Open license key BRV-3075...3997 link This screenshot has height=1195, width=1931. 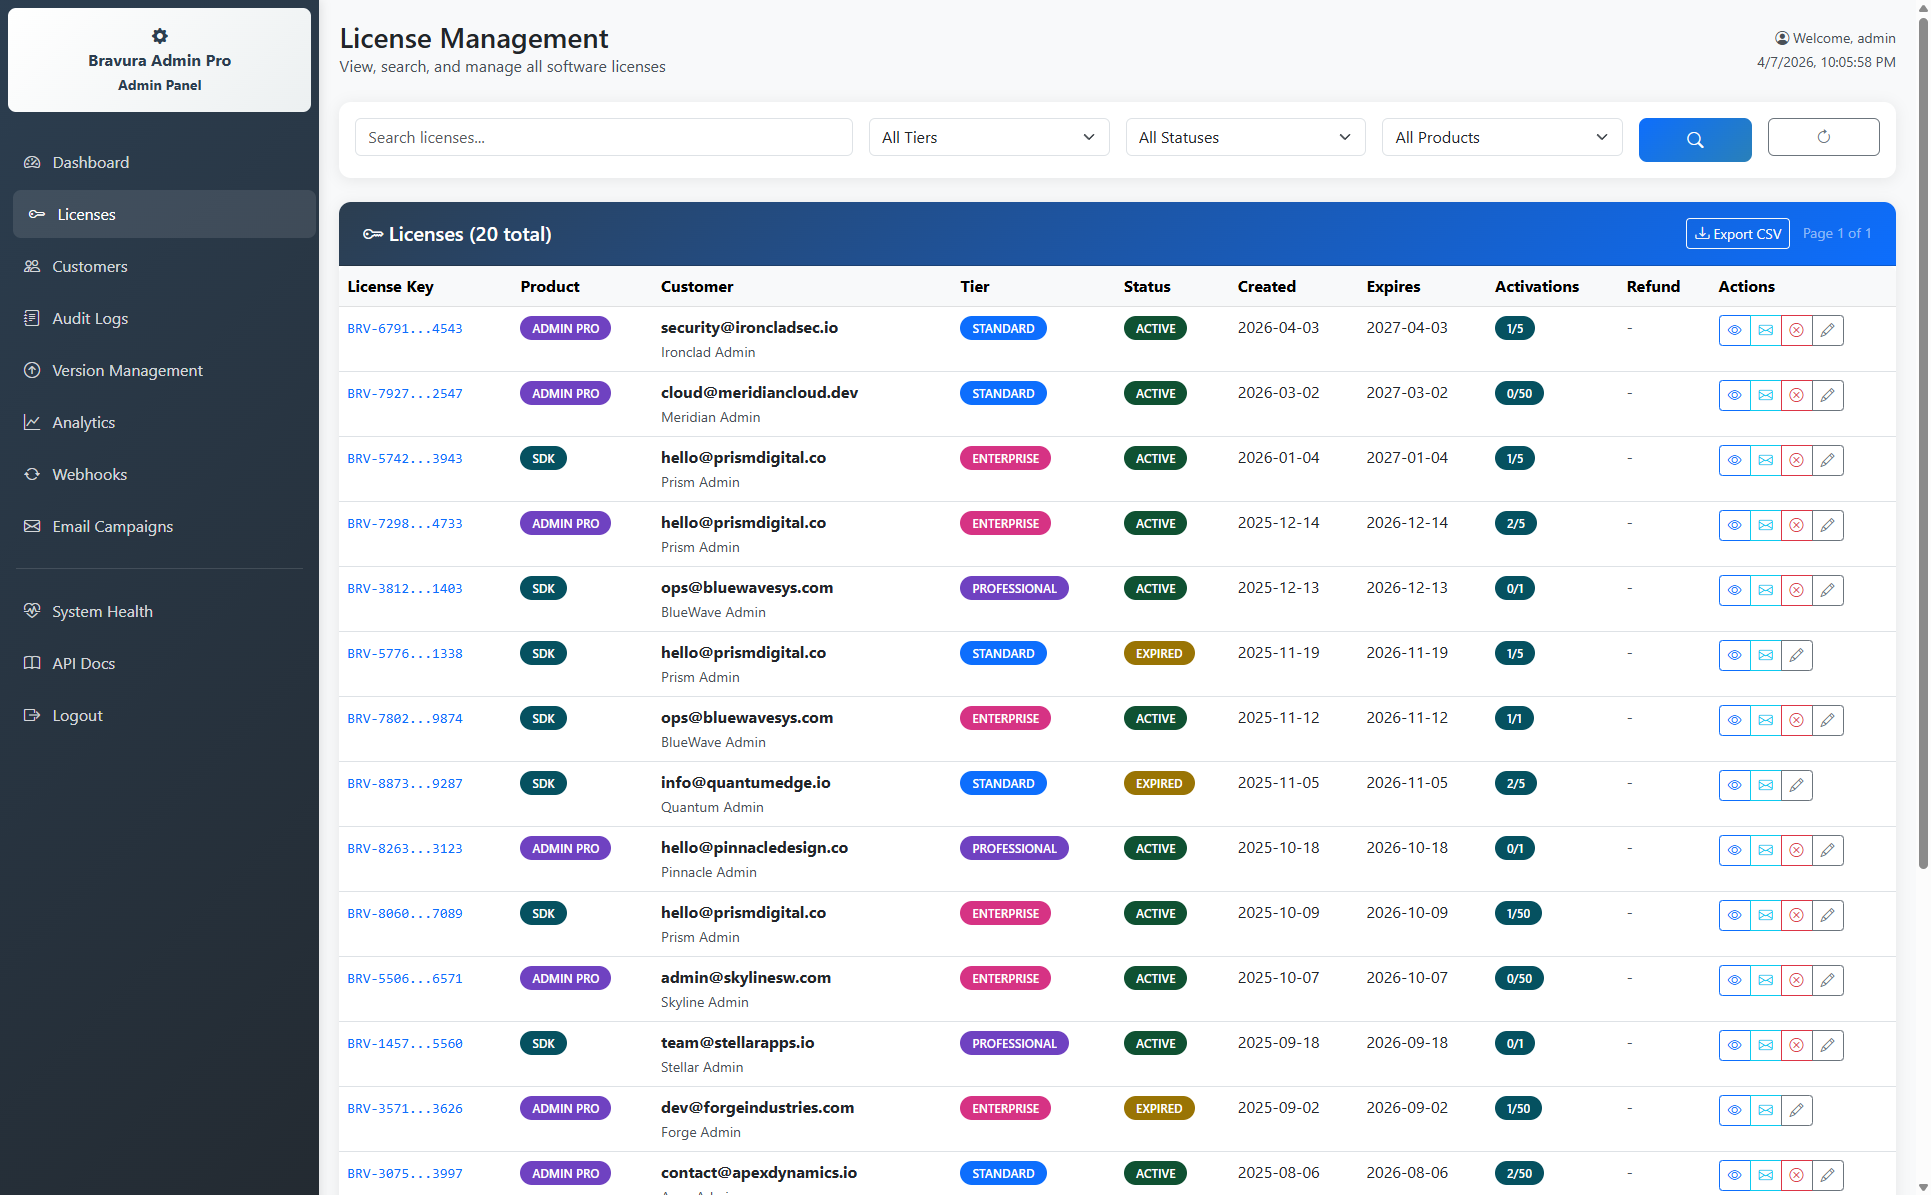tap(404, 1173)
